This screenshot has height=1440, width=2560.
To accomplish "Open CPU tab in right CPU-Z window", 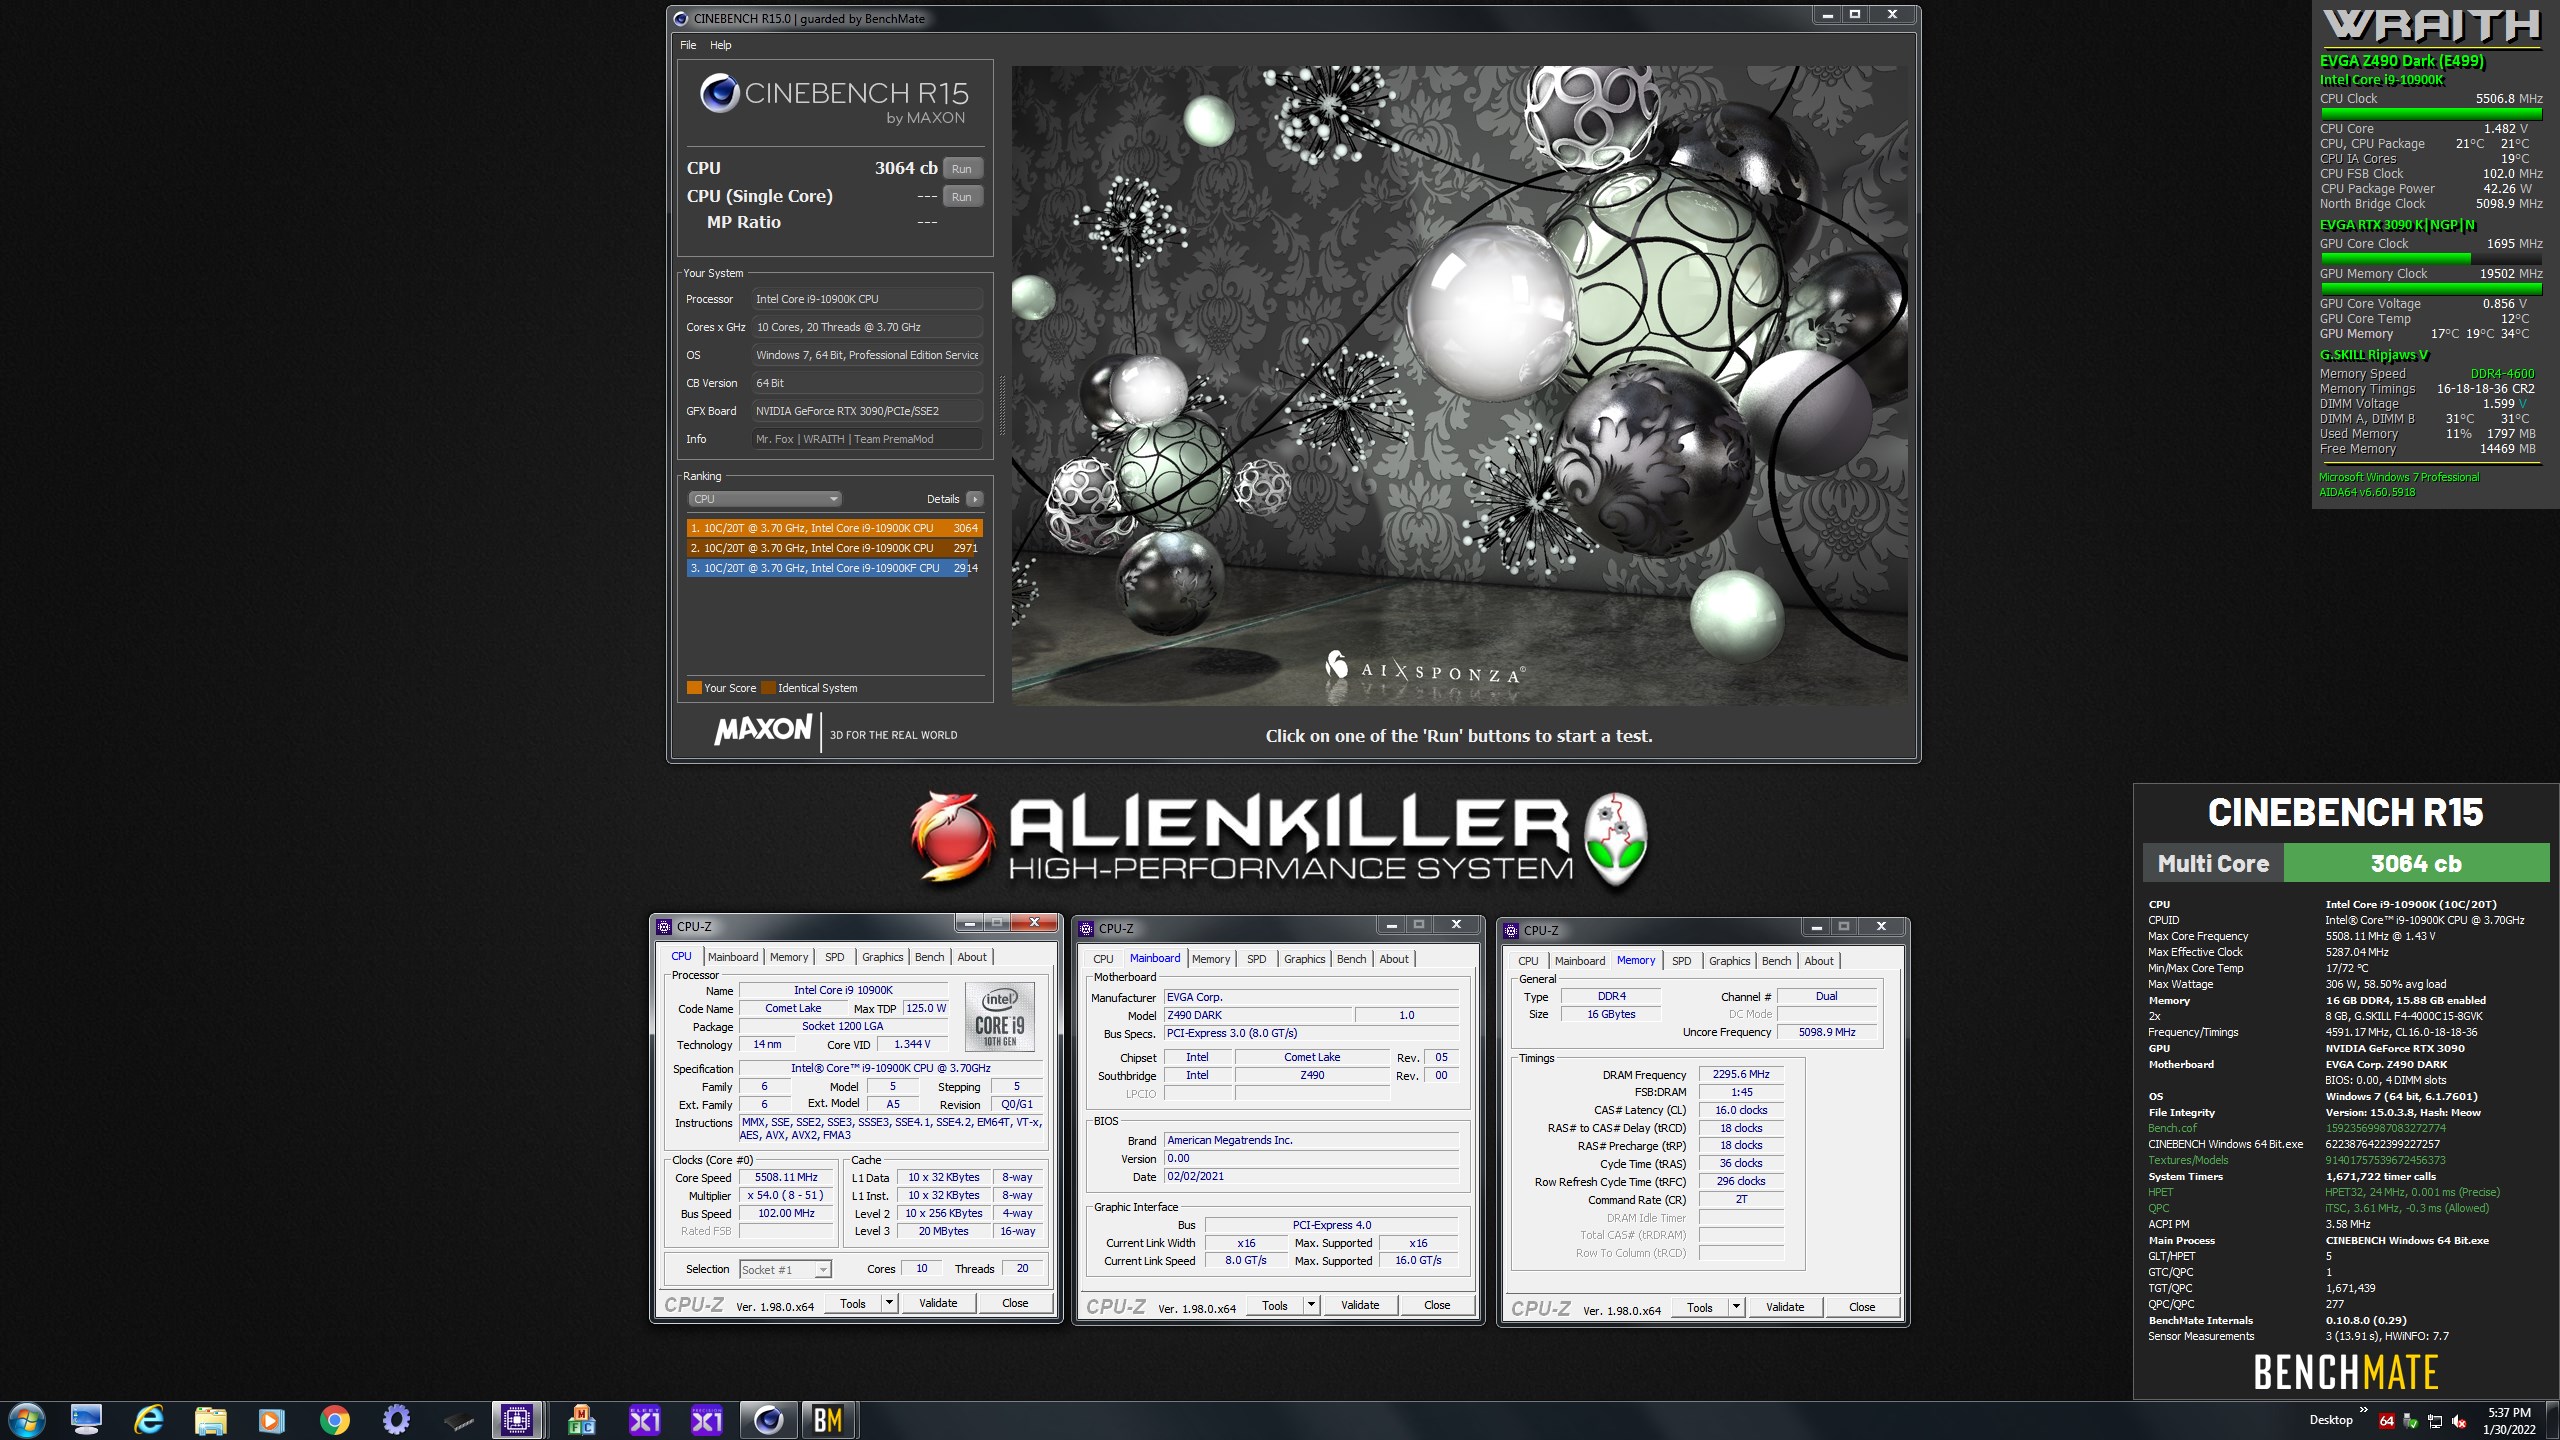I will 1528,961.
